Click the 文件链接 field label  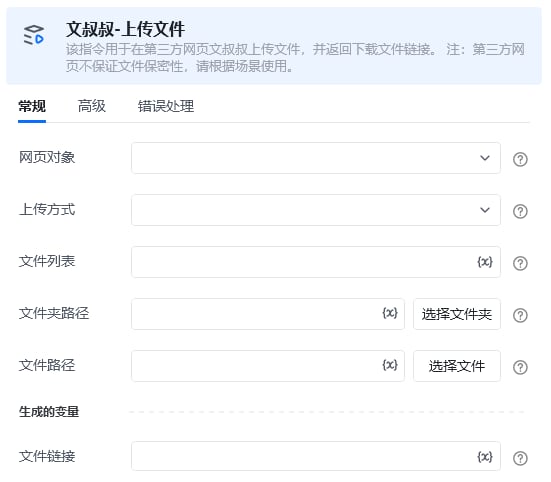coord(47,456)
